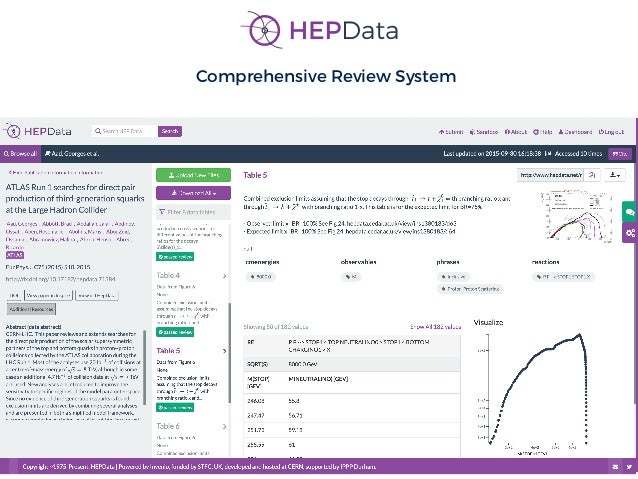The width and height of the screenshot is (638, 479).
Task: Click the table list scrollbar
Action: point(229,353)
